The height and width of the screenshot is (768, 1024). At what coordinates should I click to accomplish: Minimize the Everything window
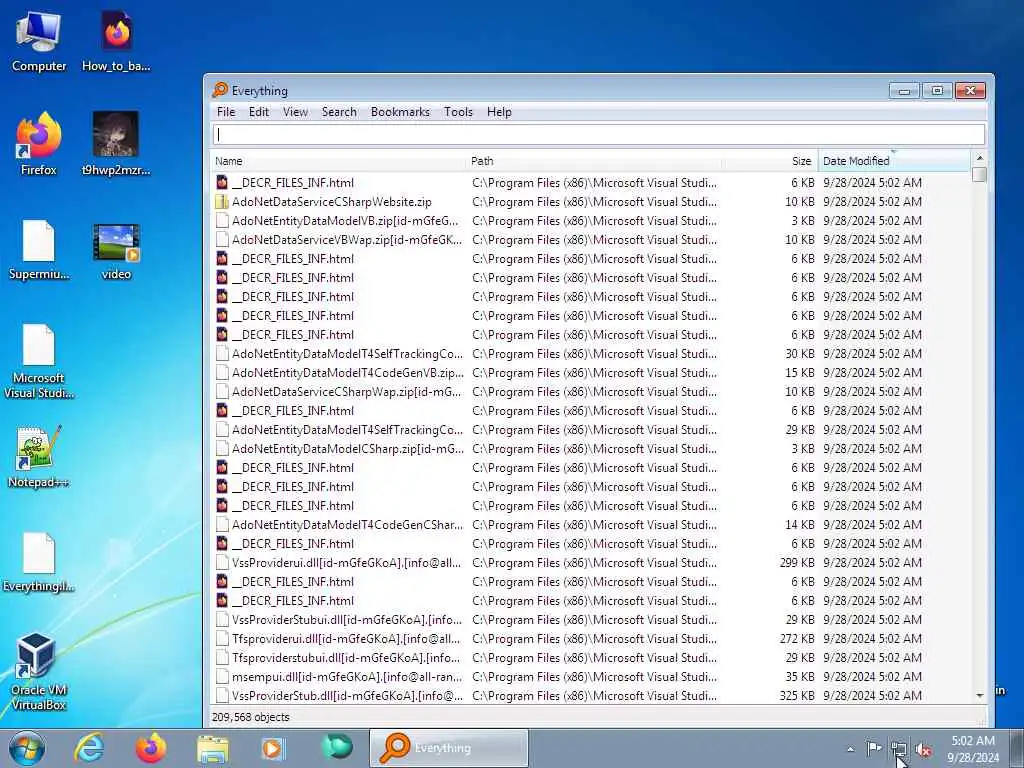[x=904, y=90]
